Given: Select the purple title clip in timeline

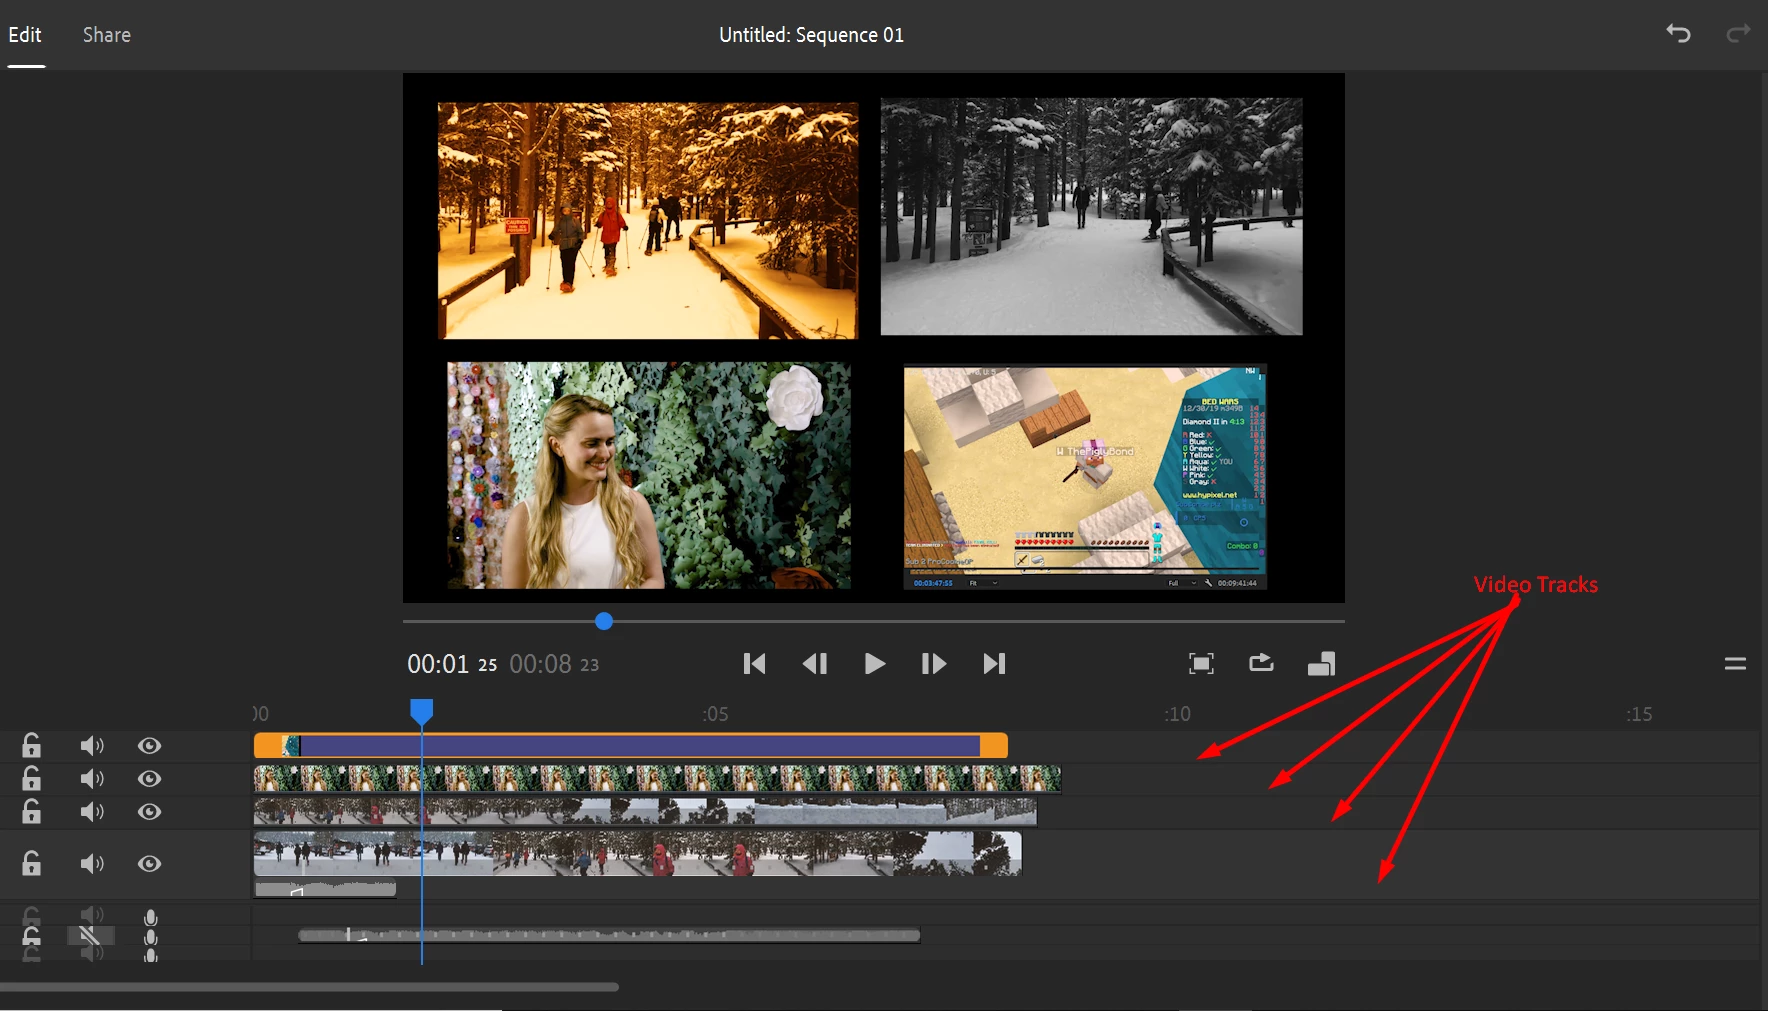Looking at the screenshot, I should click(x=631, y=746).
